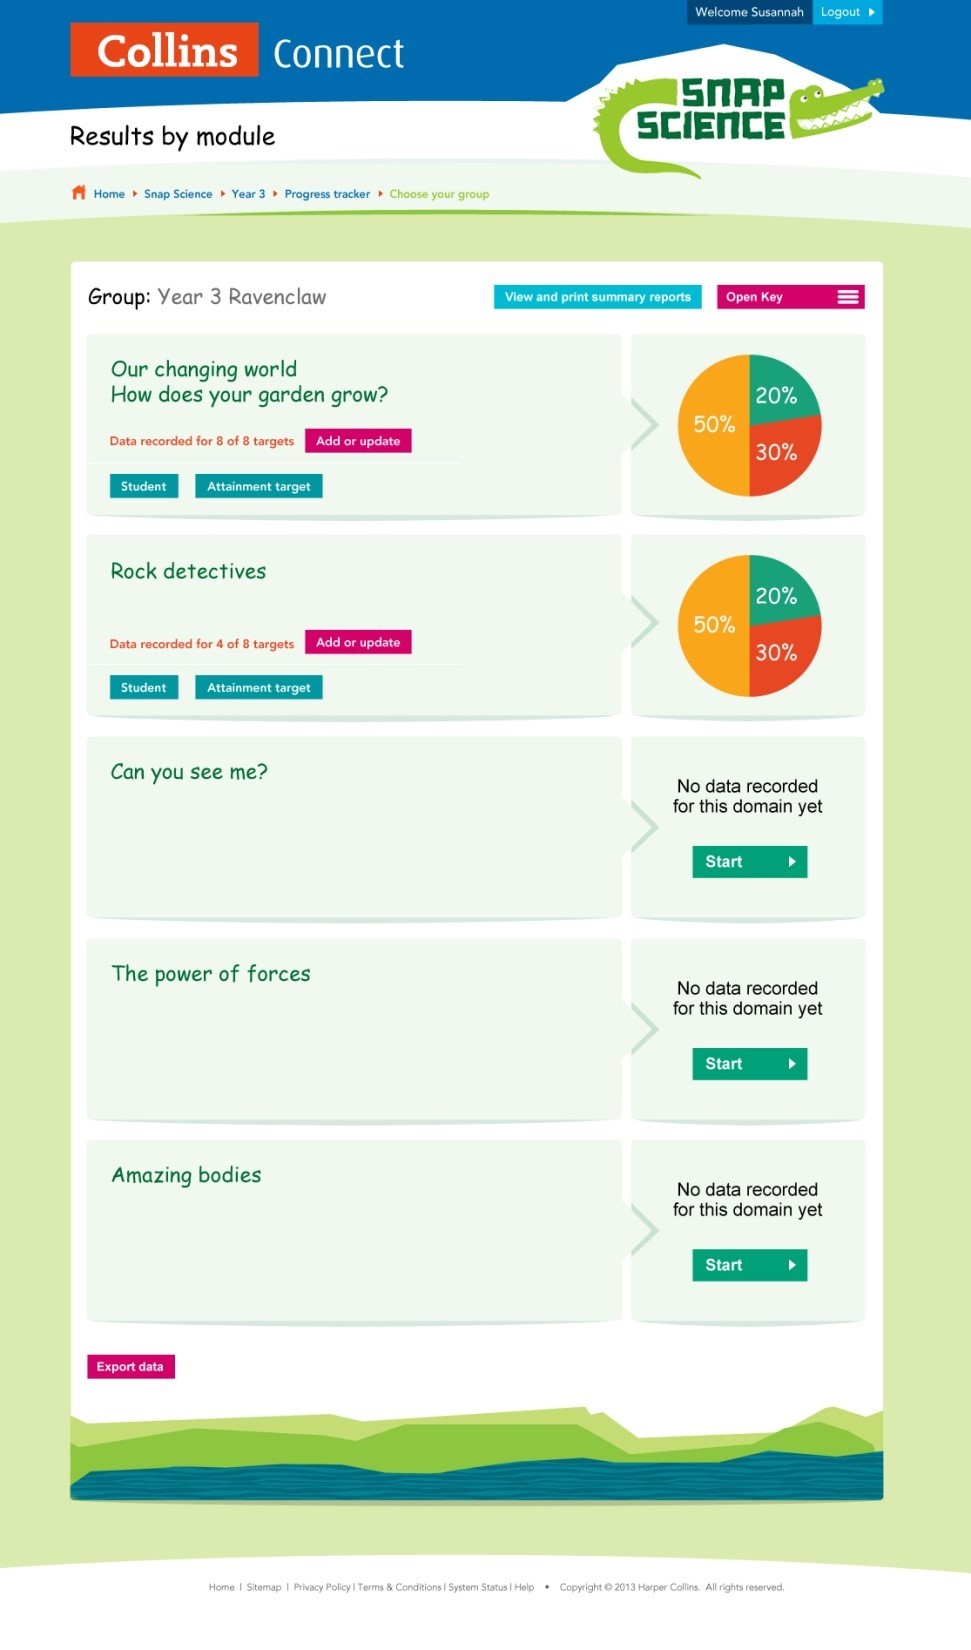Select Attainment target for Rock detectives
Screen dimensions: 971x1650
[258, 688]
